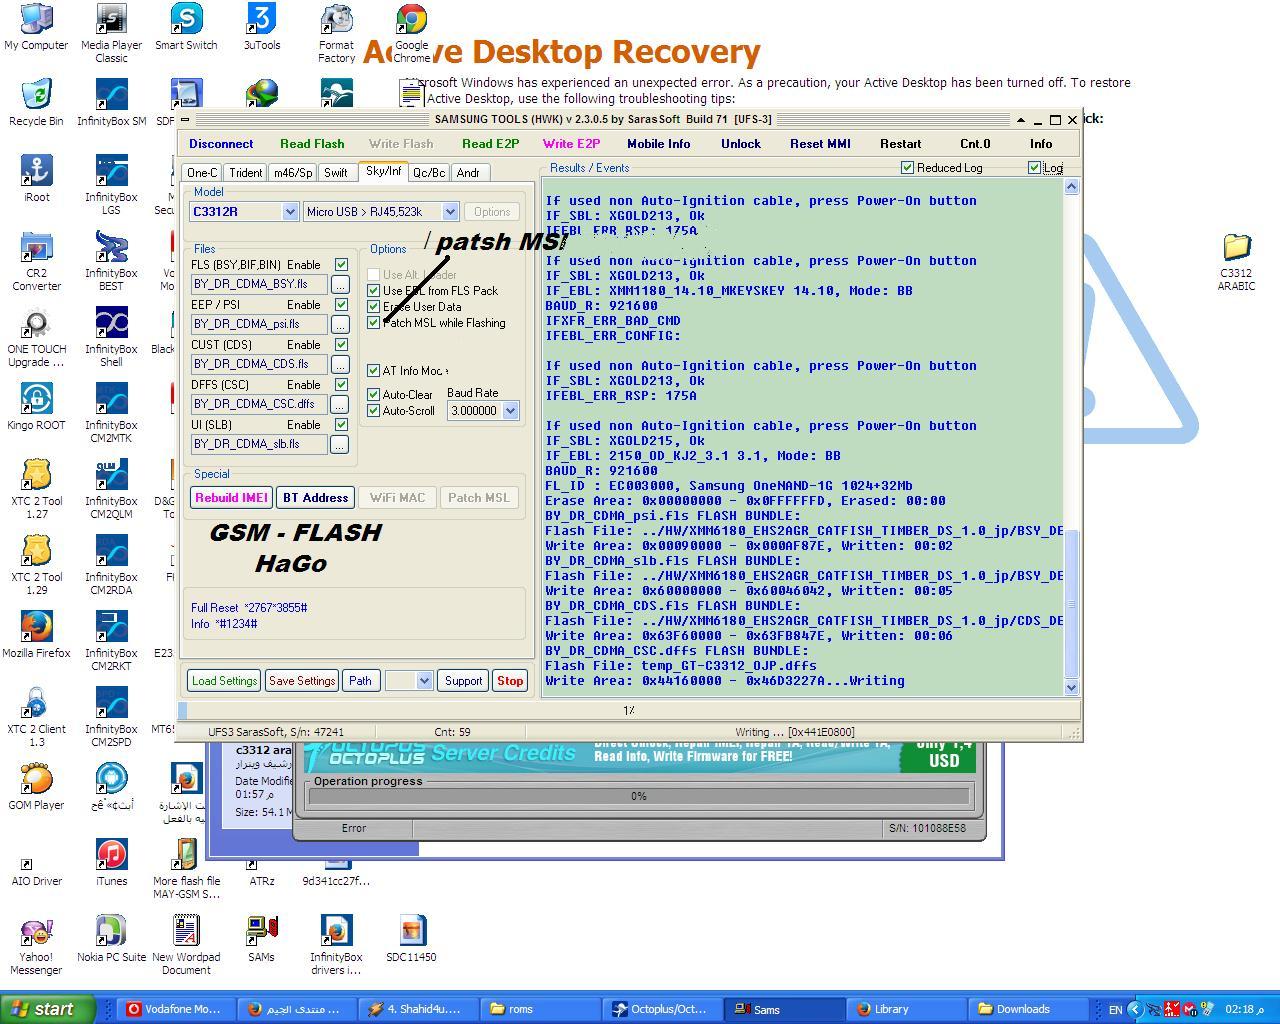Open Format Factory desktop shortcut
This screenshot has width=1280, height=1024.
click(x=336, y=33)
